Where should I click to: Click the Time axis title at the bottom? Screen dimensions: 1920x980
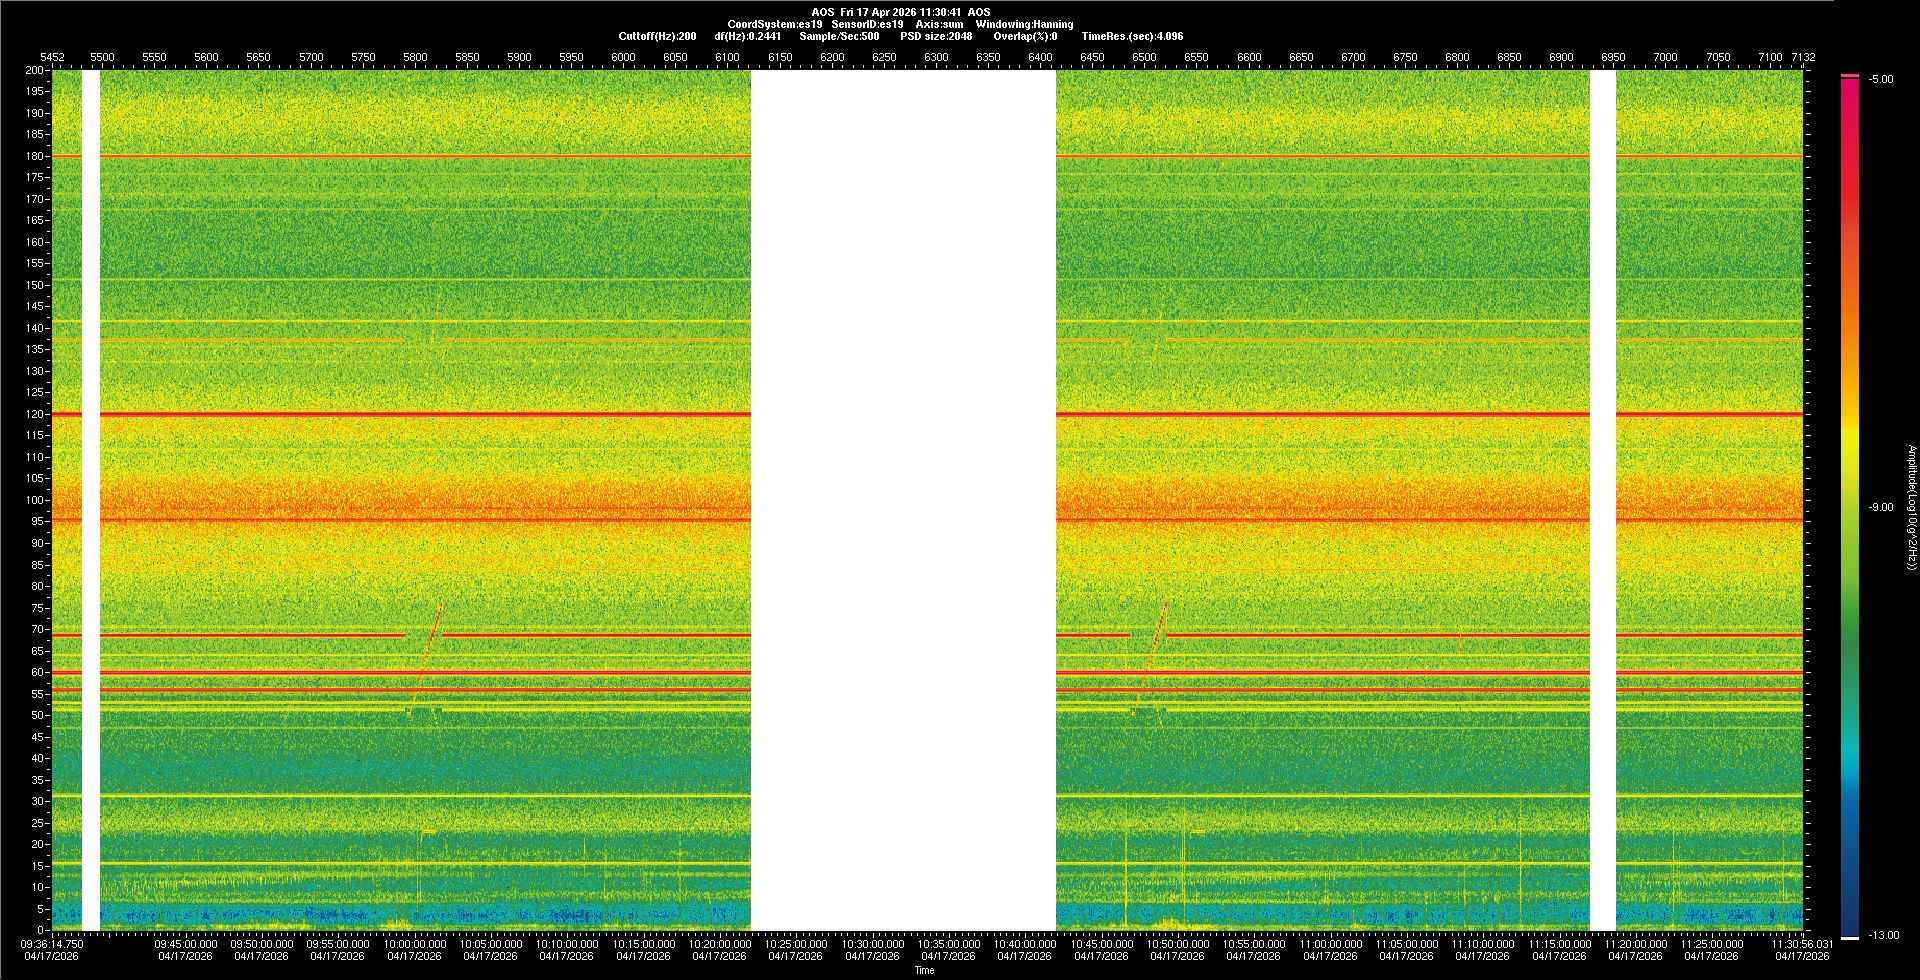coord(924,970)
